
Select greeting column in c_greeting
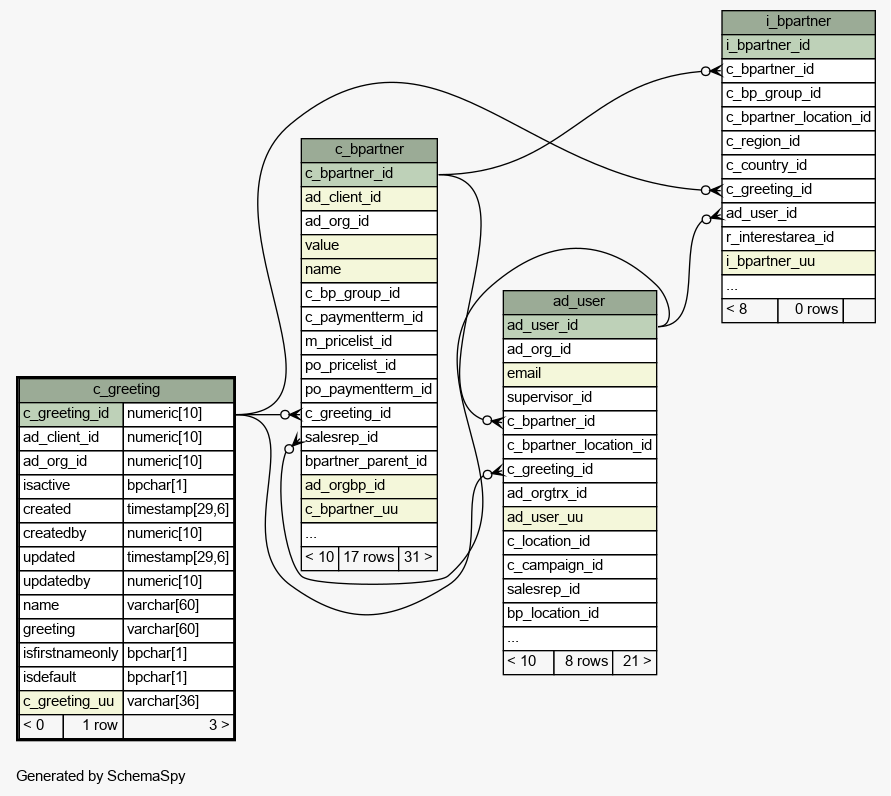tap(71, 630)
